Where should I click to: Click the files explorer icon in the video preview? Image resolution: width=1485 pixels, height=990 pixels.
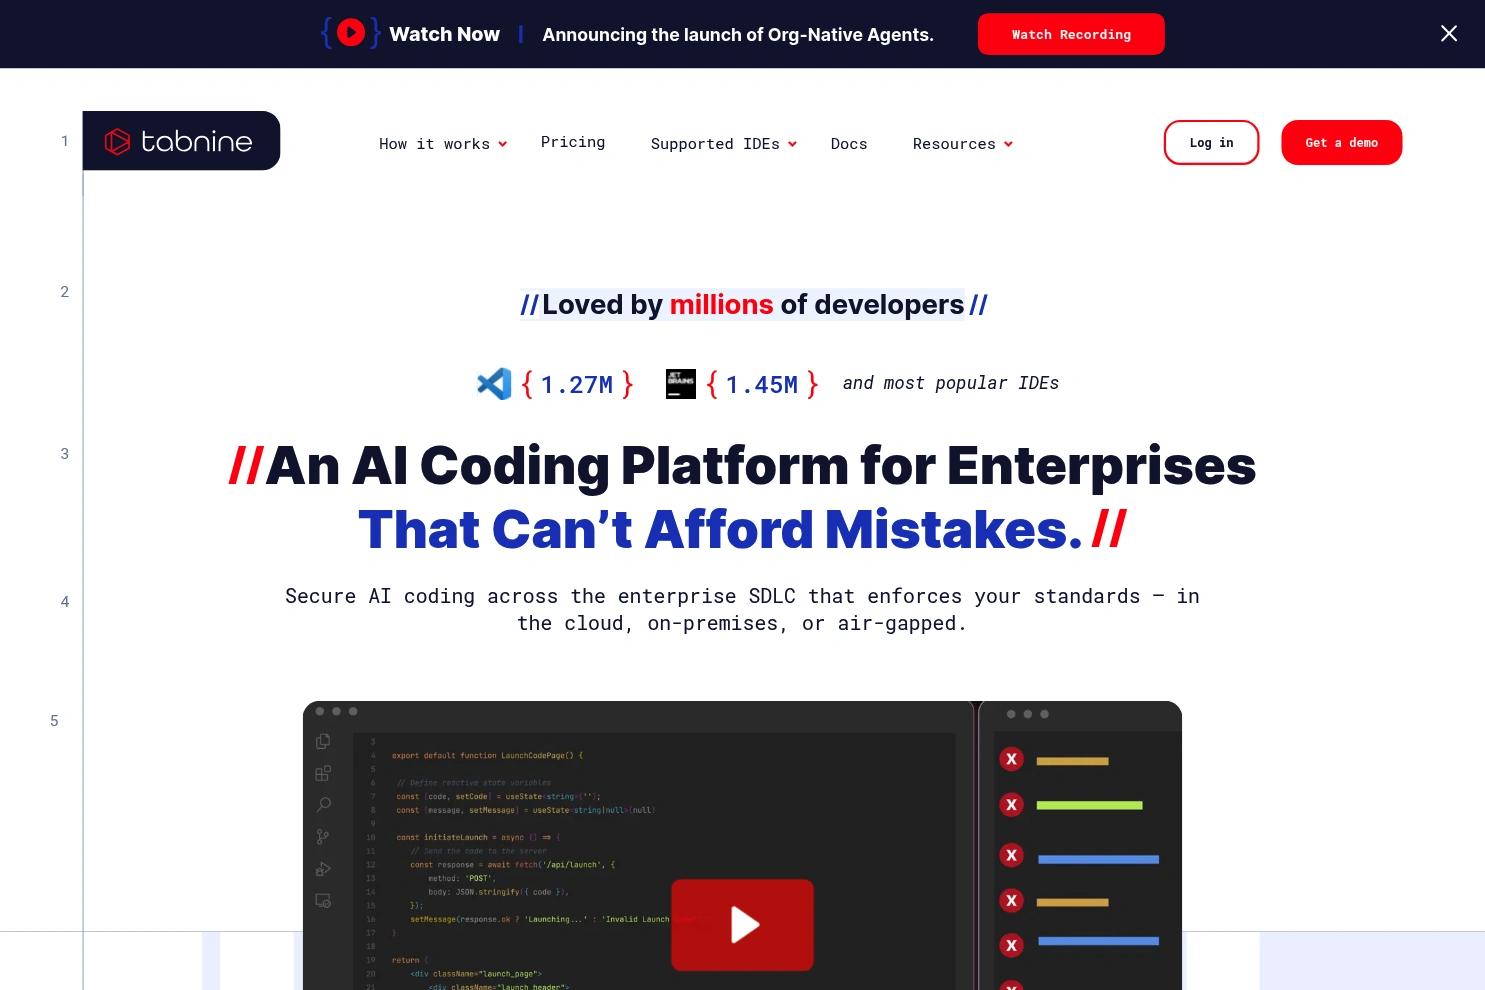click(x=323, y=741)
